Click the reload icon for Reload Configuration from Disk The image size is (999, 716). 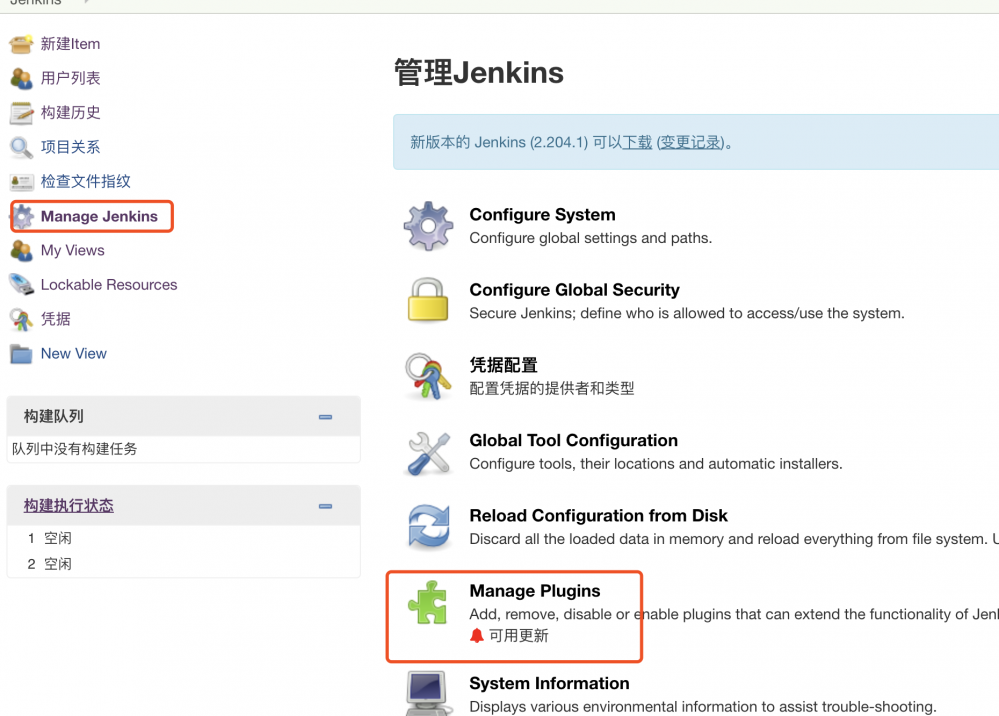(x=428, y=527)
